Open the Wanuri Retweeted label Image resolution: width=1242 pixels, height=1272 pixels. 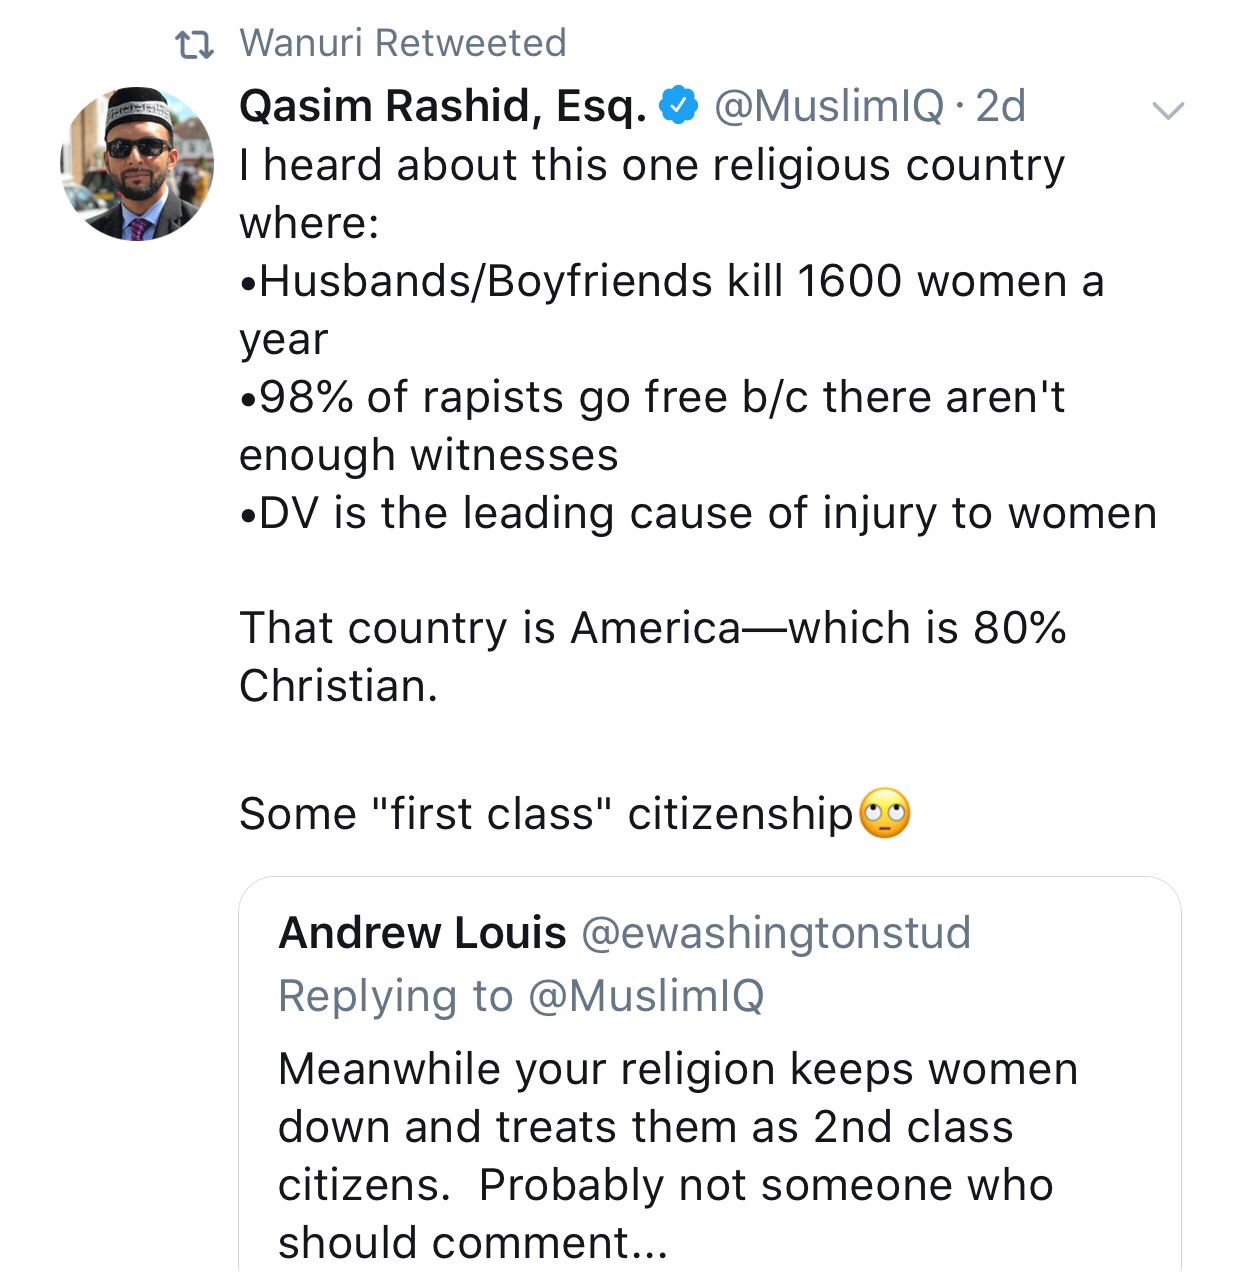[x=403, y=43]
